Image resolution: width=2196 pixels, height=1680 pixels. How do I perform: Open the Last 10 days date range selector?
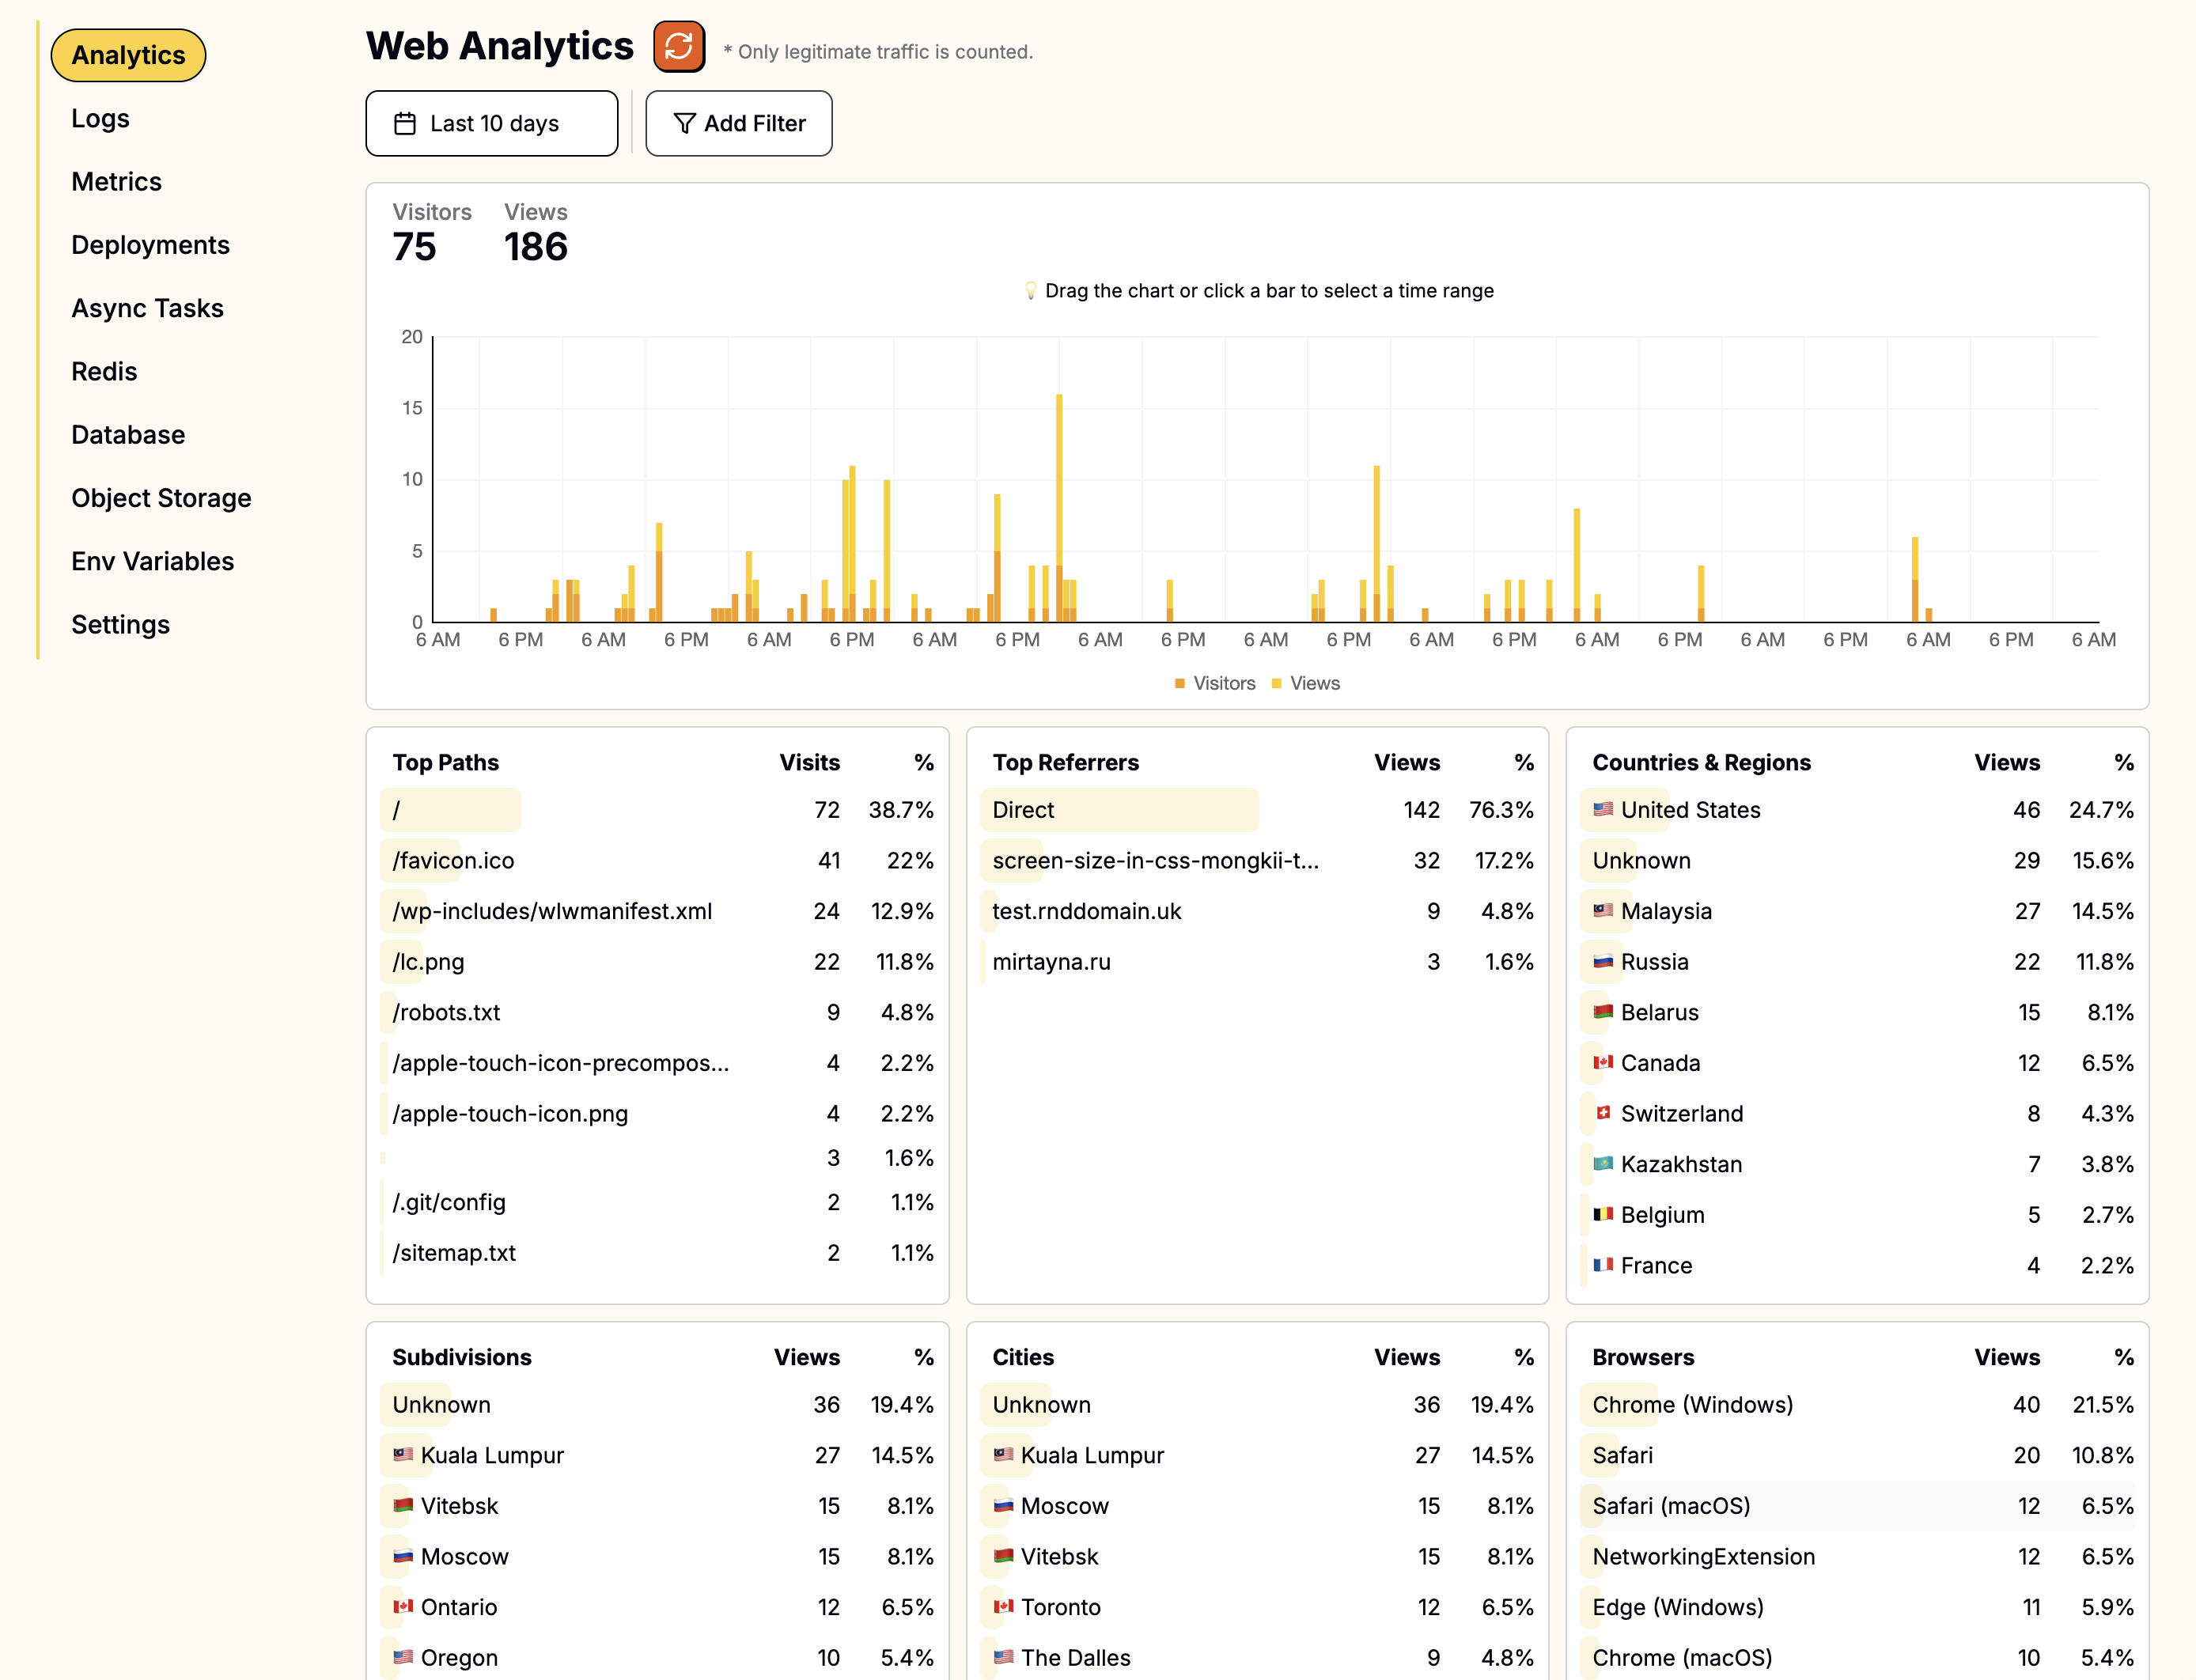pos(492,123)
